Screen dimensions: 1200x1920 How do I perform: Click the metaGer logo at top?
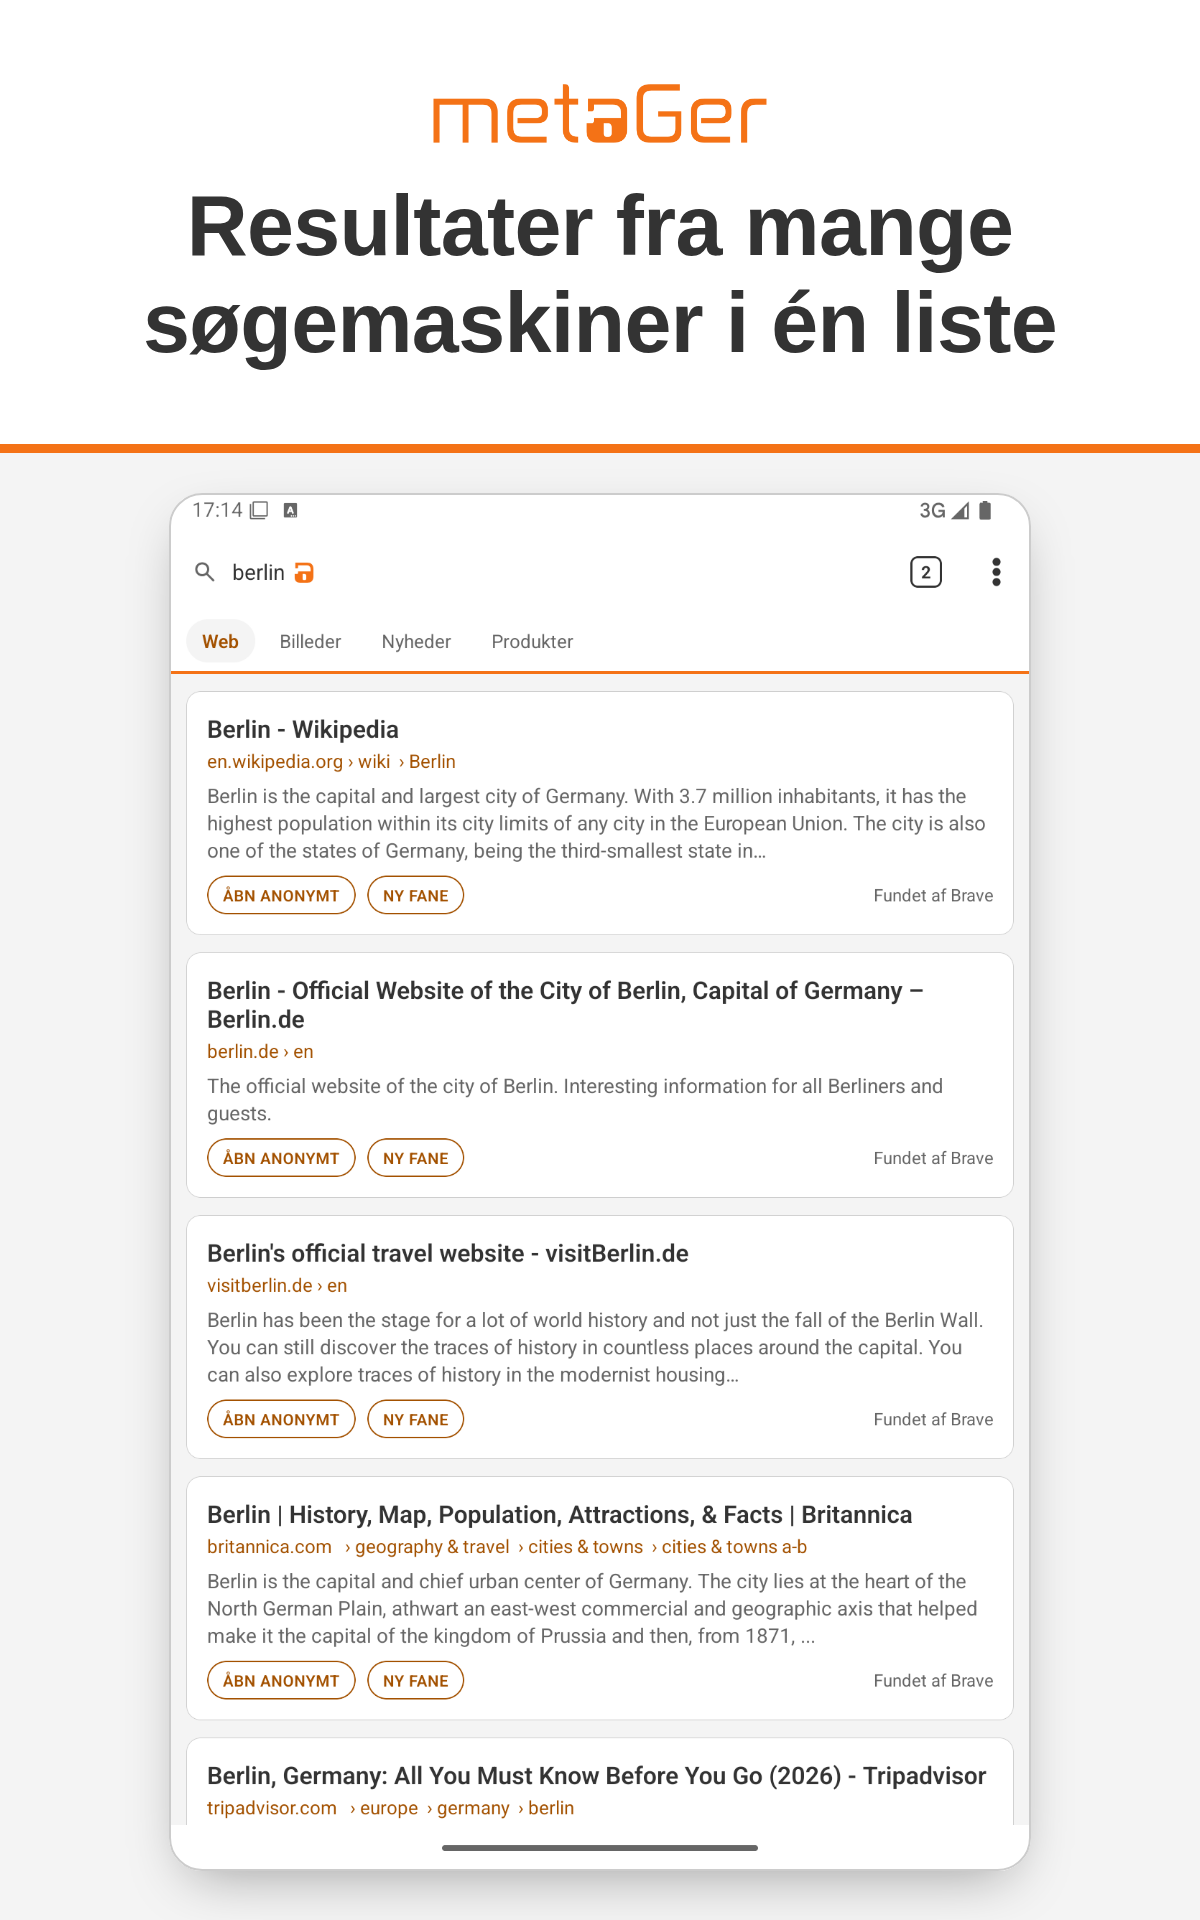600,114
